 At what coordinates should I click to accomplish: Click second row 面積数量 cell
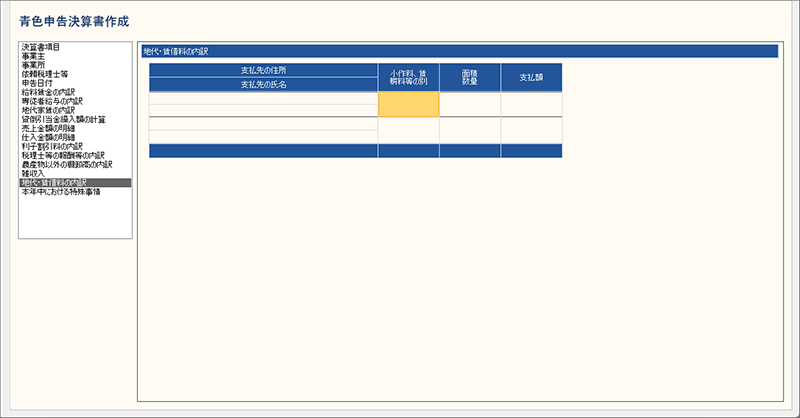coord(470,131)
